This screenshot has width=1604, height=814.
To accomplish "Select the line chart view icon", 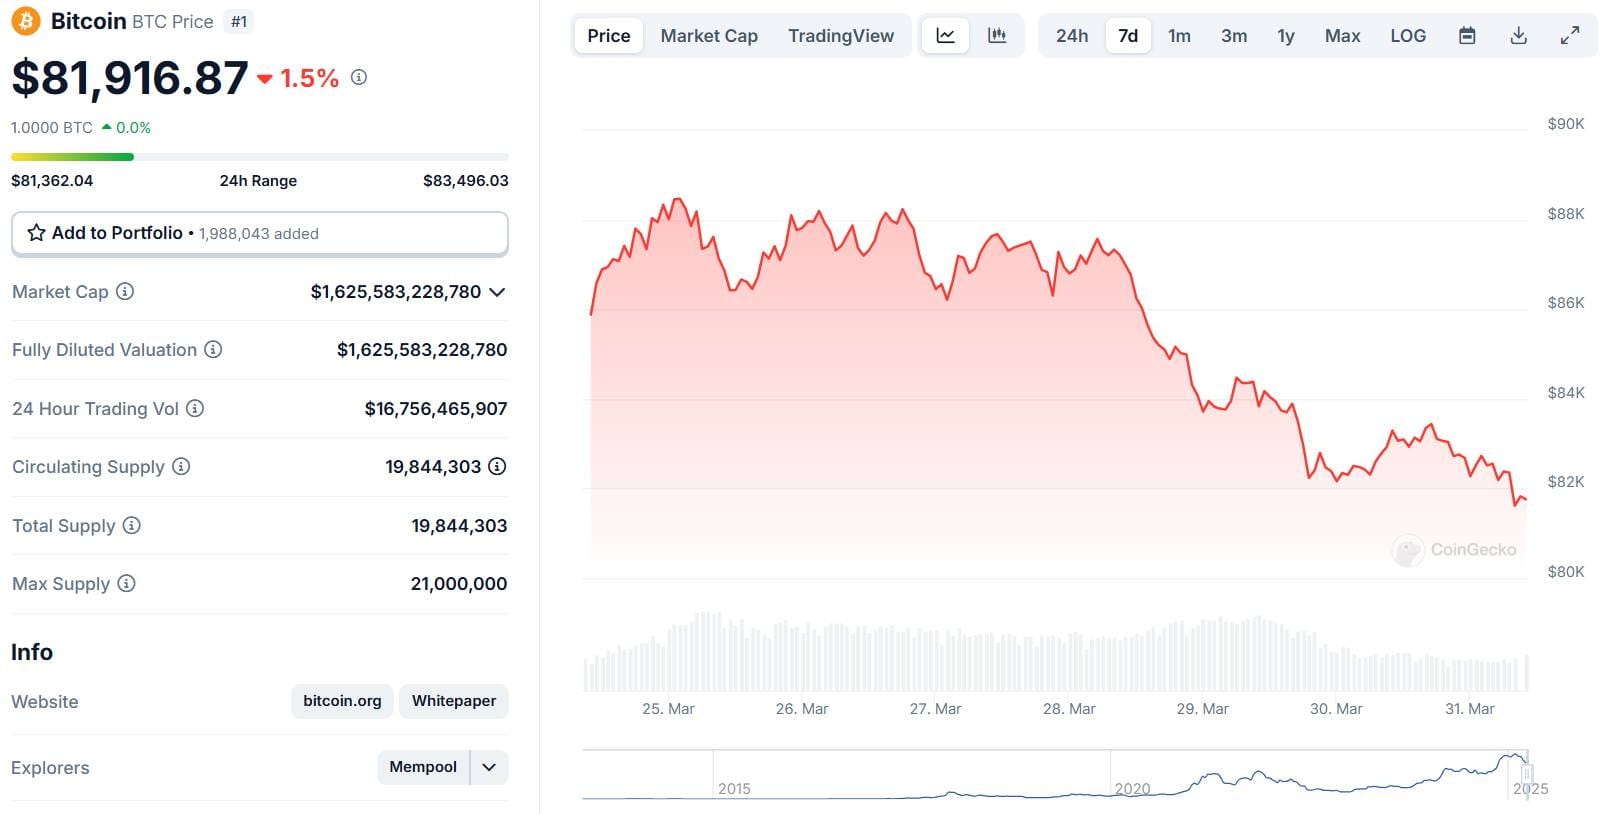I will [945, 36].
